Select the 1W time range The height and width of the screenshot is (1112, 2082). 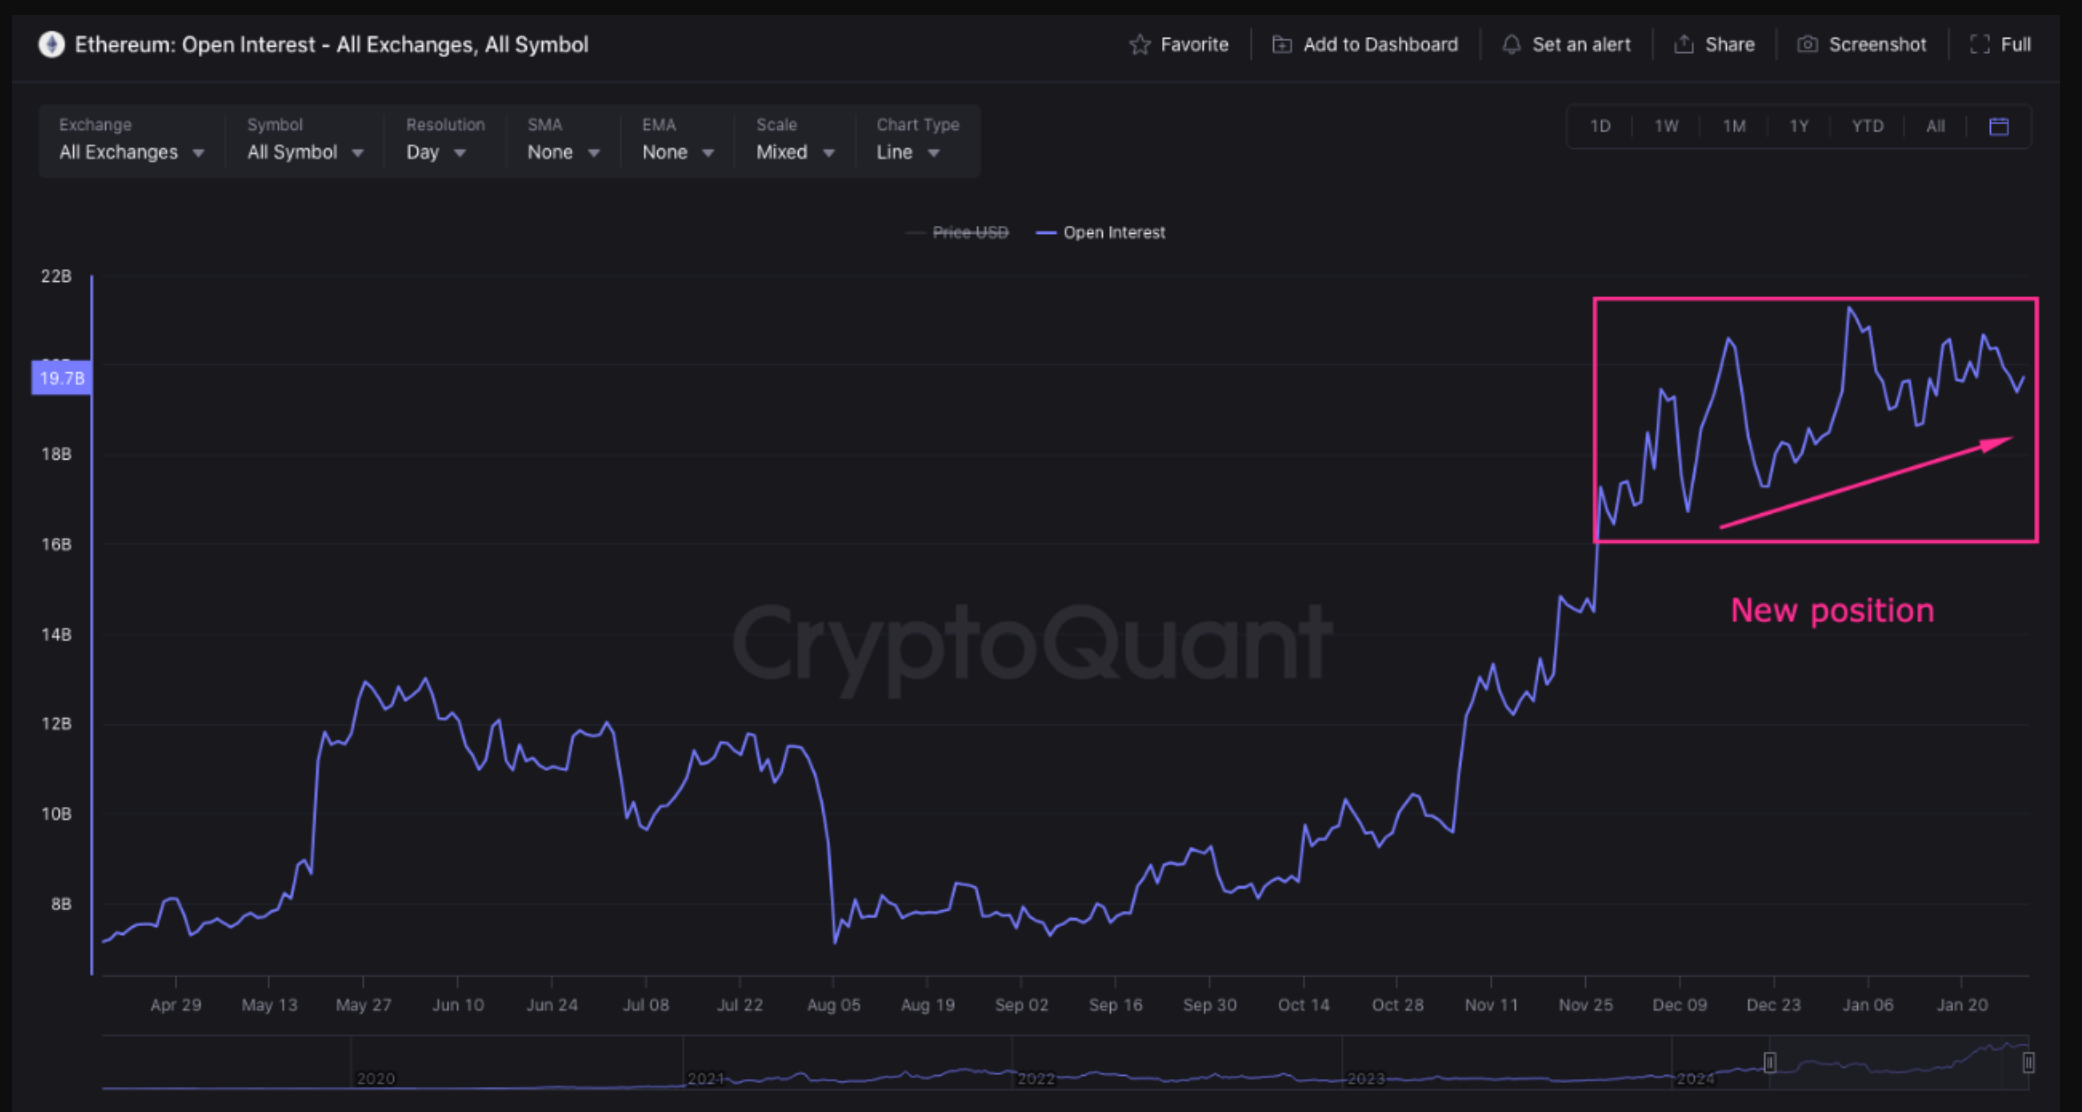pos(1666,127)
